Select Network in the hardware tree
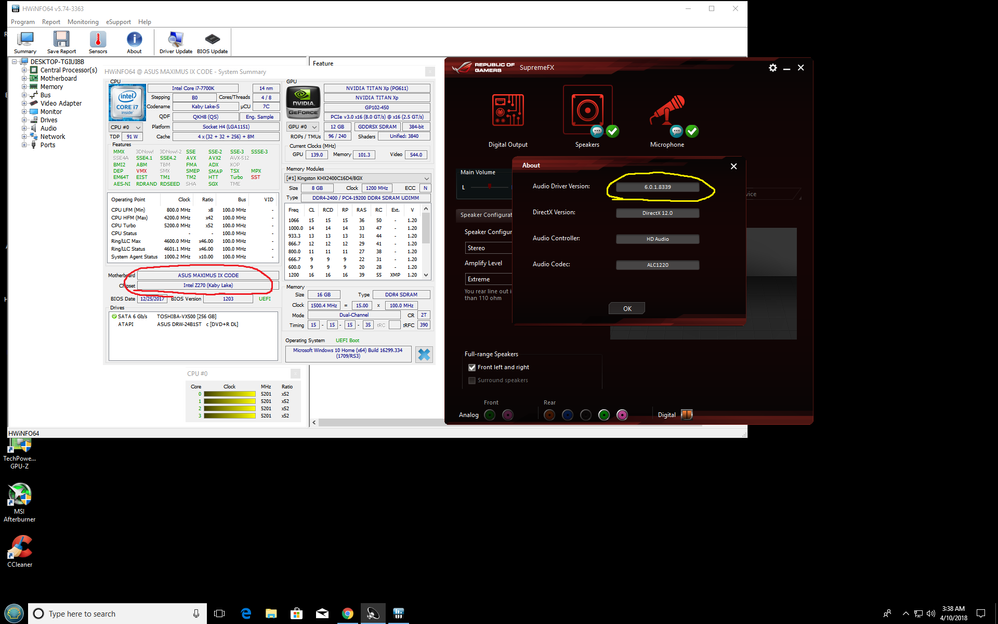This screenshot has width=998, height=624. tap(53, 136)
